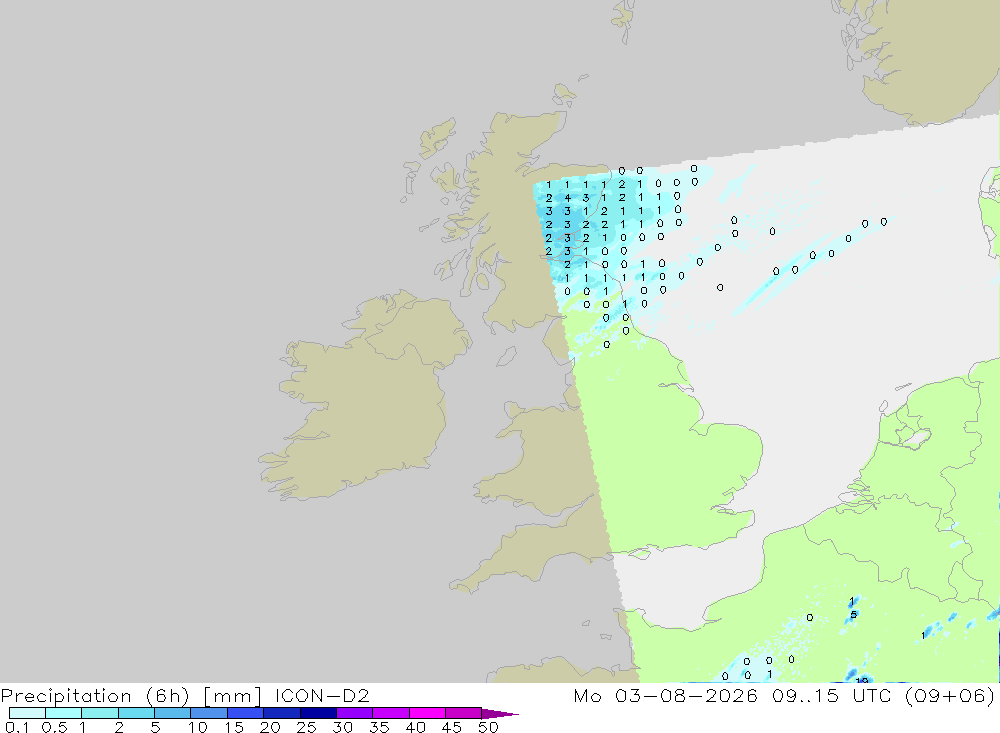Click the 40–45 mm magenta legend swatch

(x=427, y=713)
